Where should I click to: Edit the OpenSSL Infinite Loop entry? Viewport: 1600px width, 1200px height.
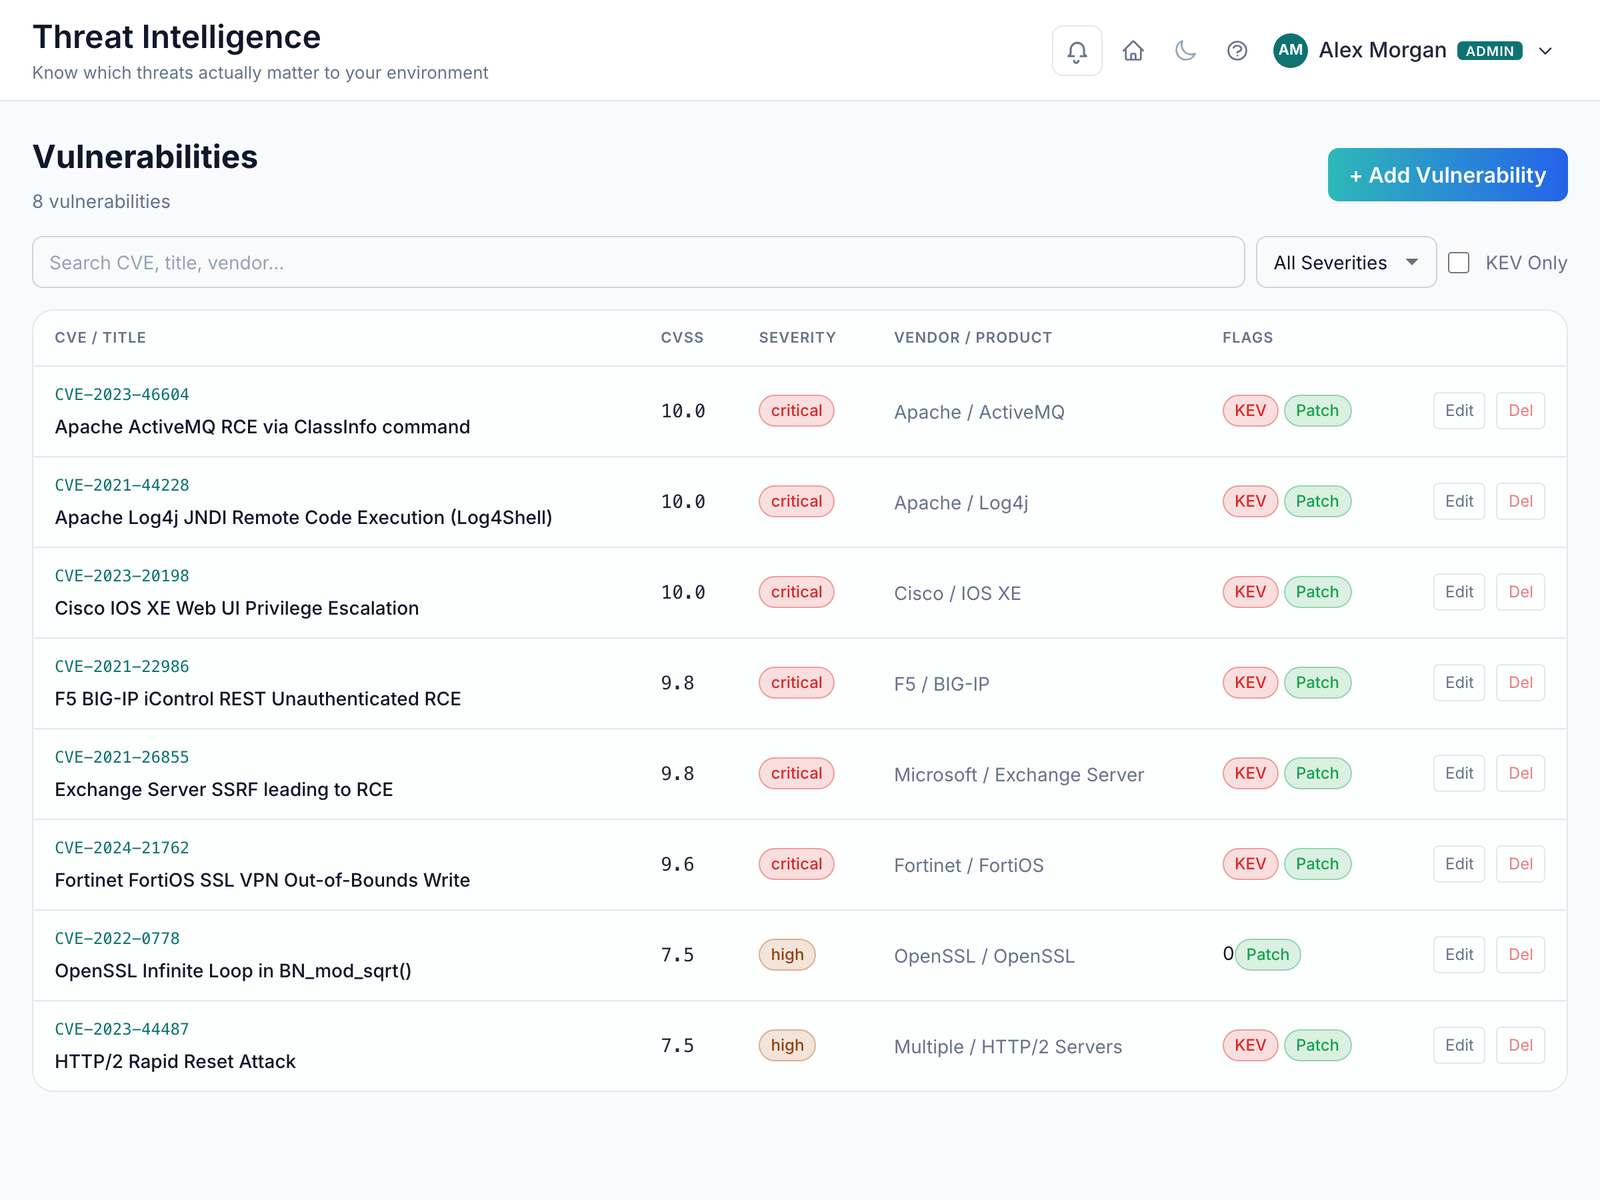[x=1459, y=955]
